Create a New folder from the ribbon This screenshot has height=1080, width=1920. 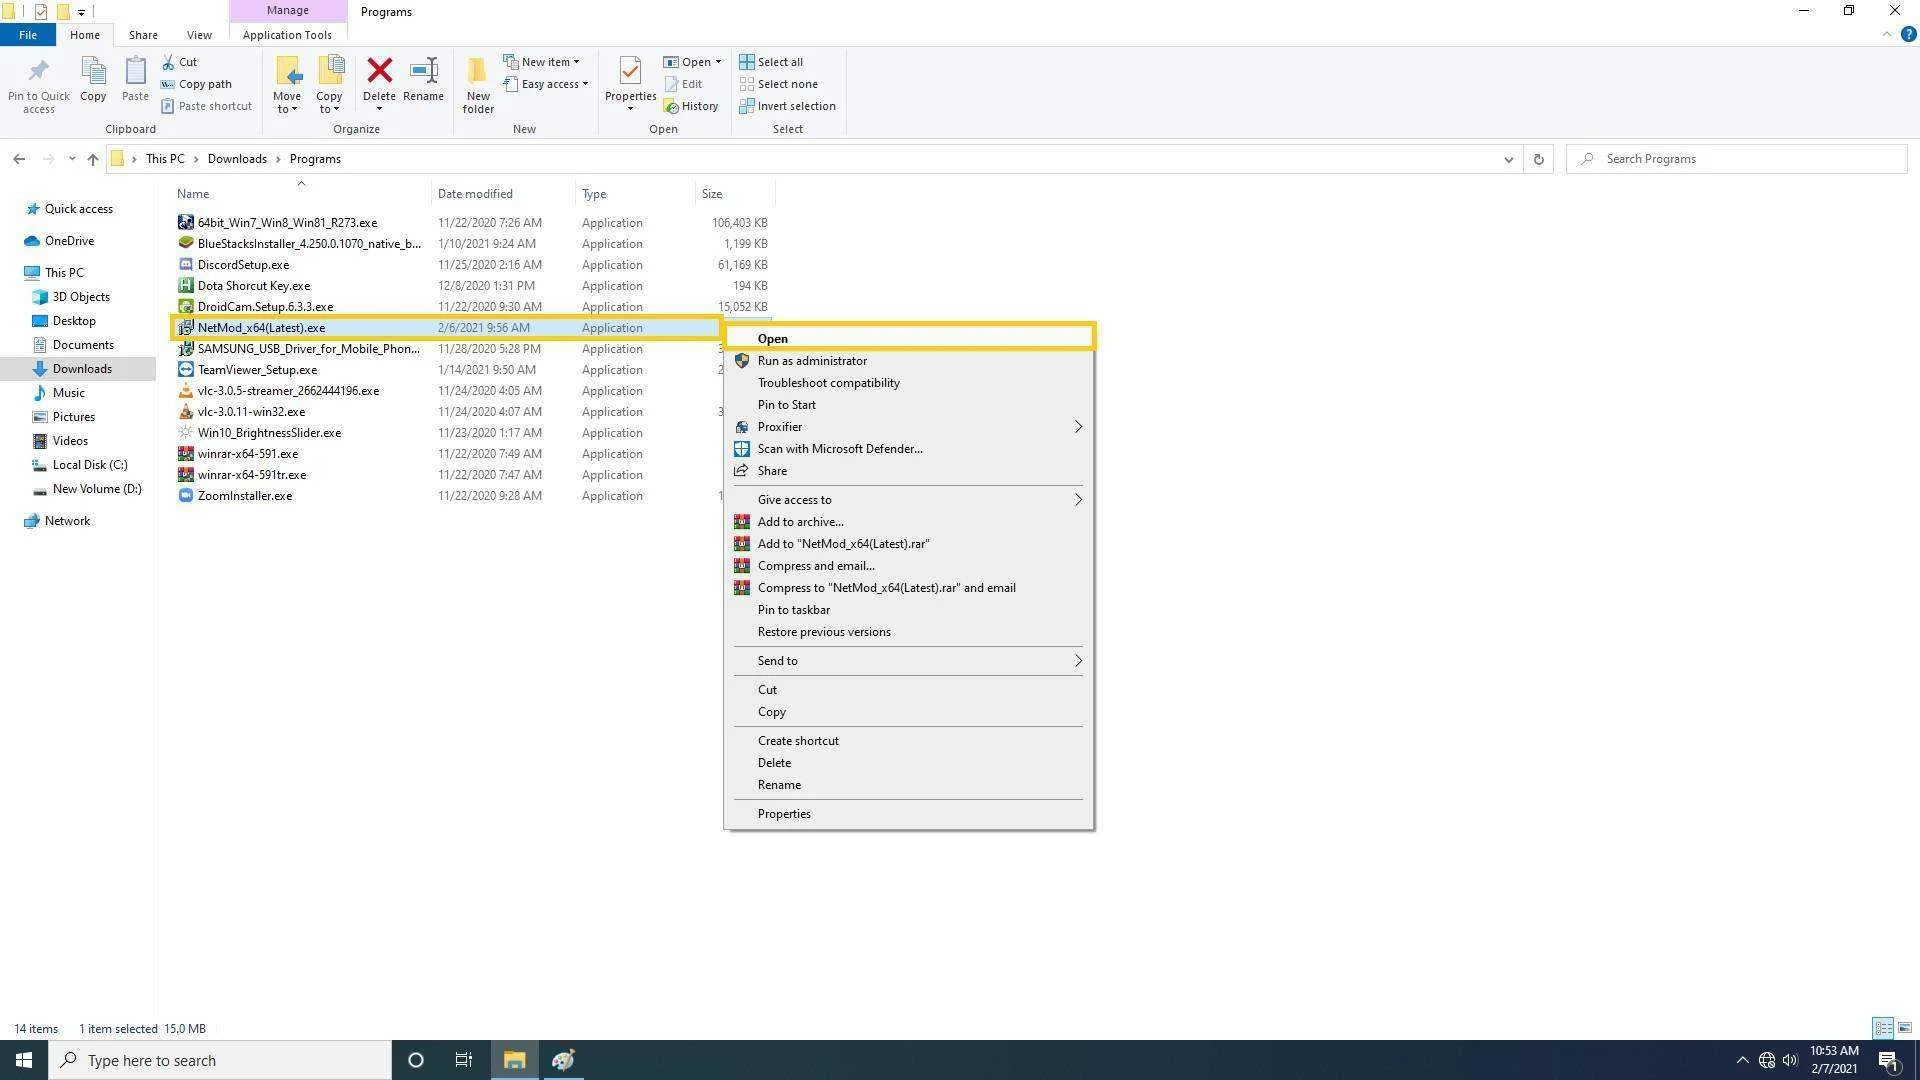pyautogui.click(x=478, y=84)
